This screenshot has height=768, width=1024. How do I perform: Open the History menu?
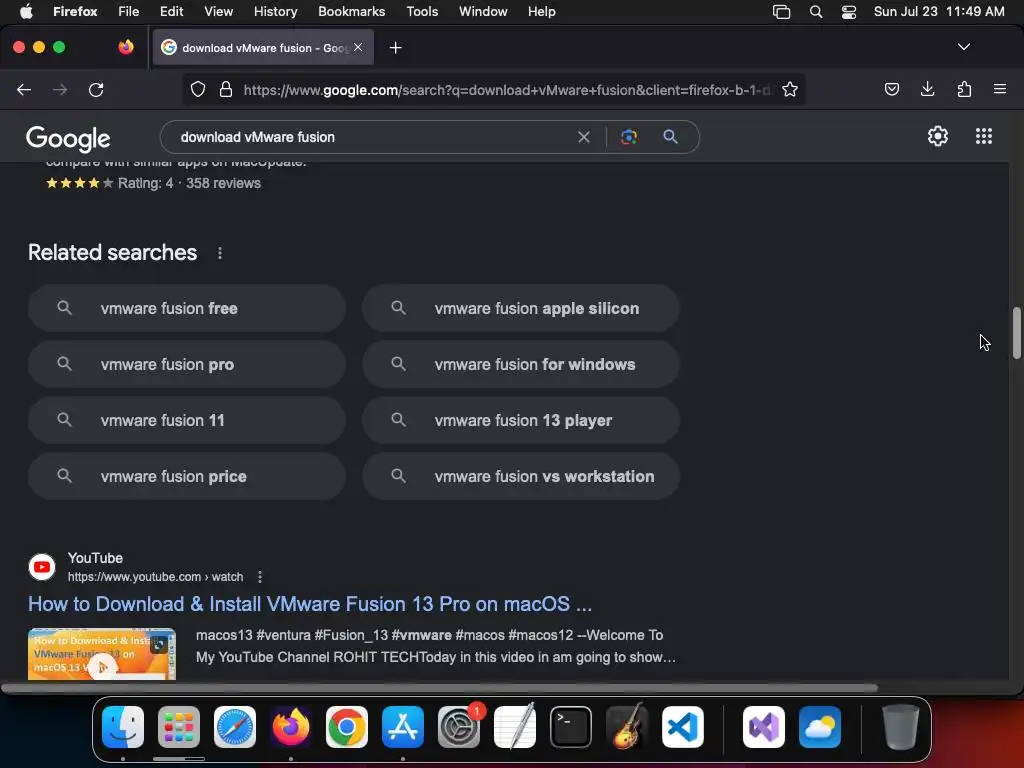click(x=275, y=11)
